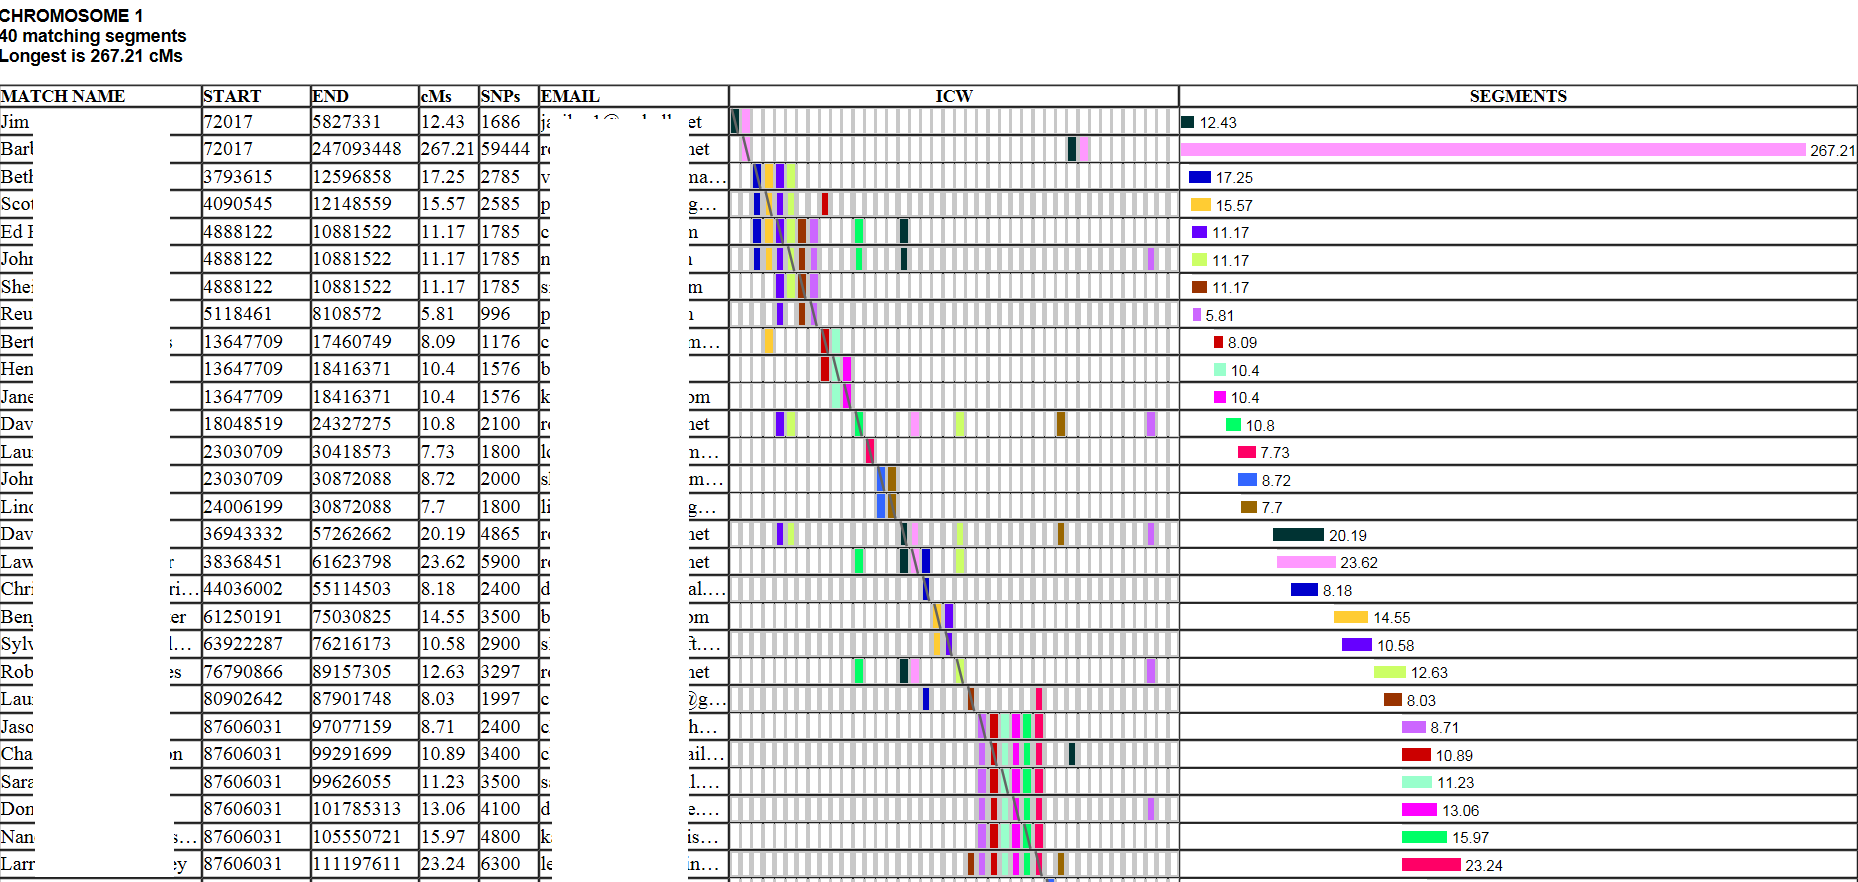1858x882 pixels.
Task: Select the END value 247093448 cell
Action: (x=357, y=149)
